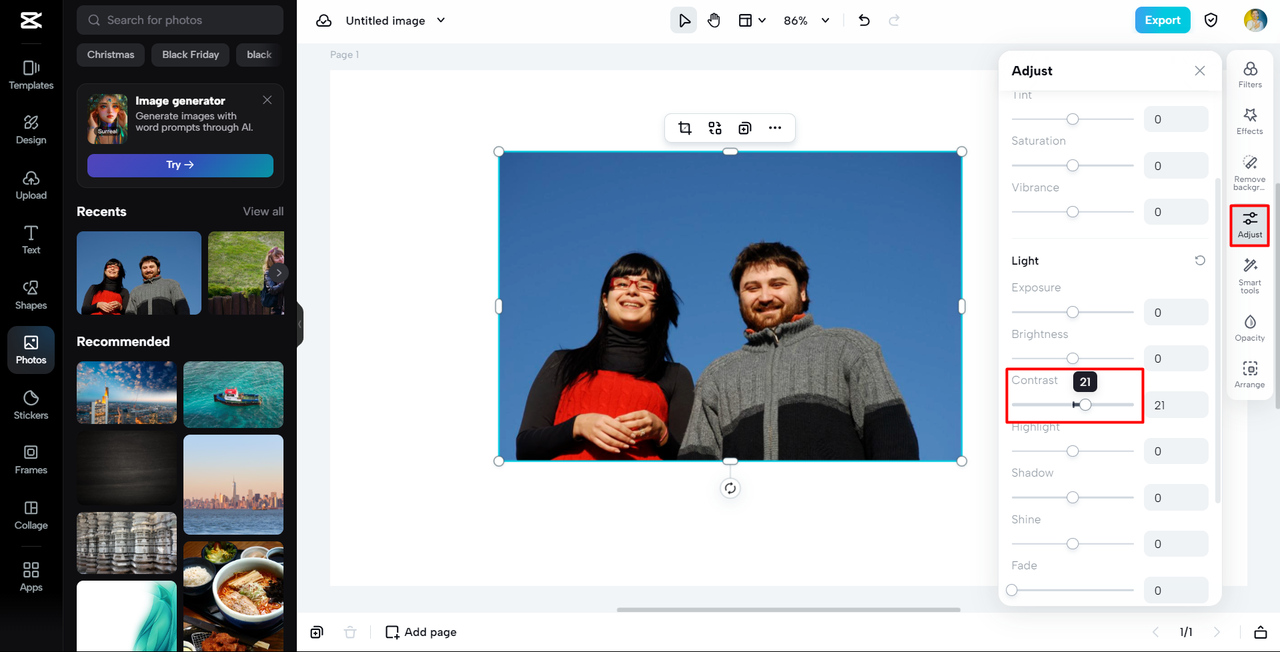1280x652 pixels.
Task: Click the Replace icon in floating toolbar
Action: click(714, 128)
